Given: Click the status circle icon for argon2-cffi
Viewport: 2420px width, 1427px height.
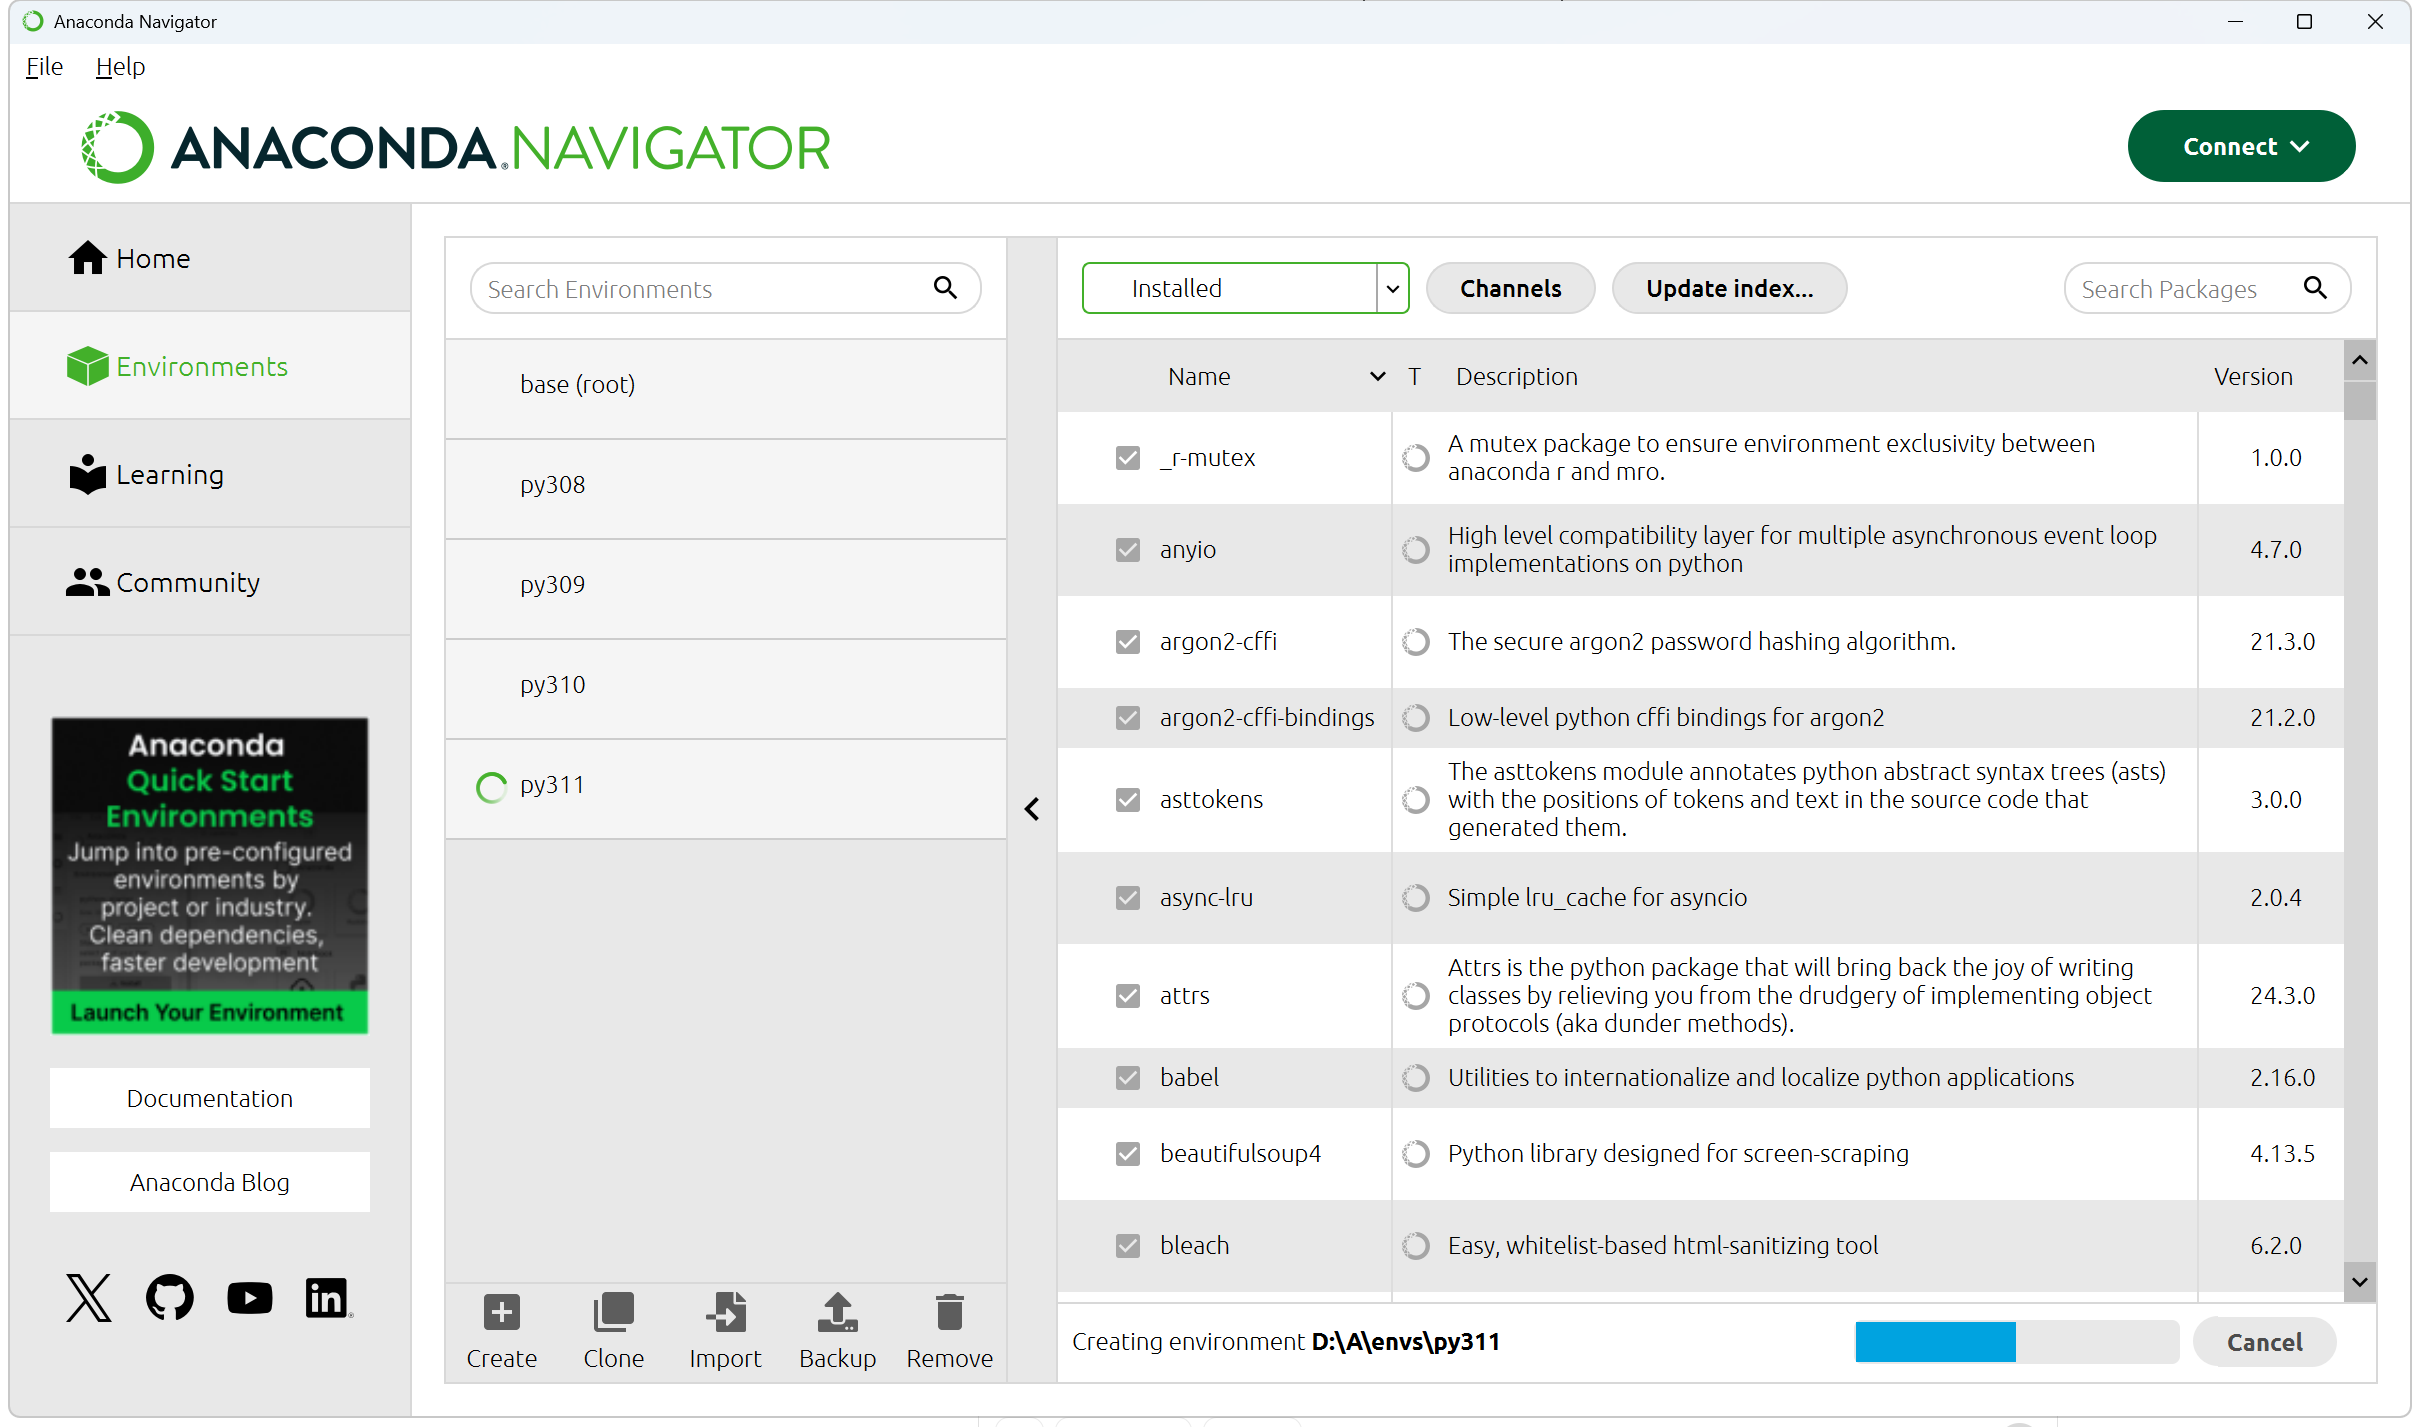Looking at the screenshot, I should [x=1415, y=642].
